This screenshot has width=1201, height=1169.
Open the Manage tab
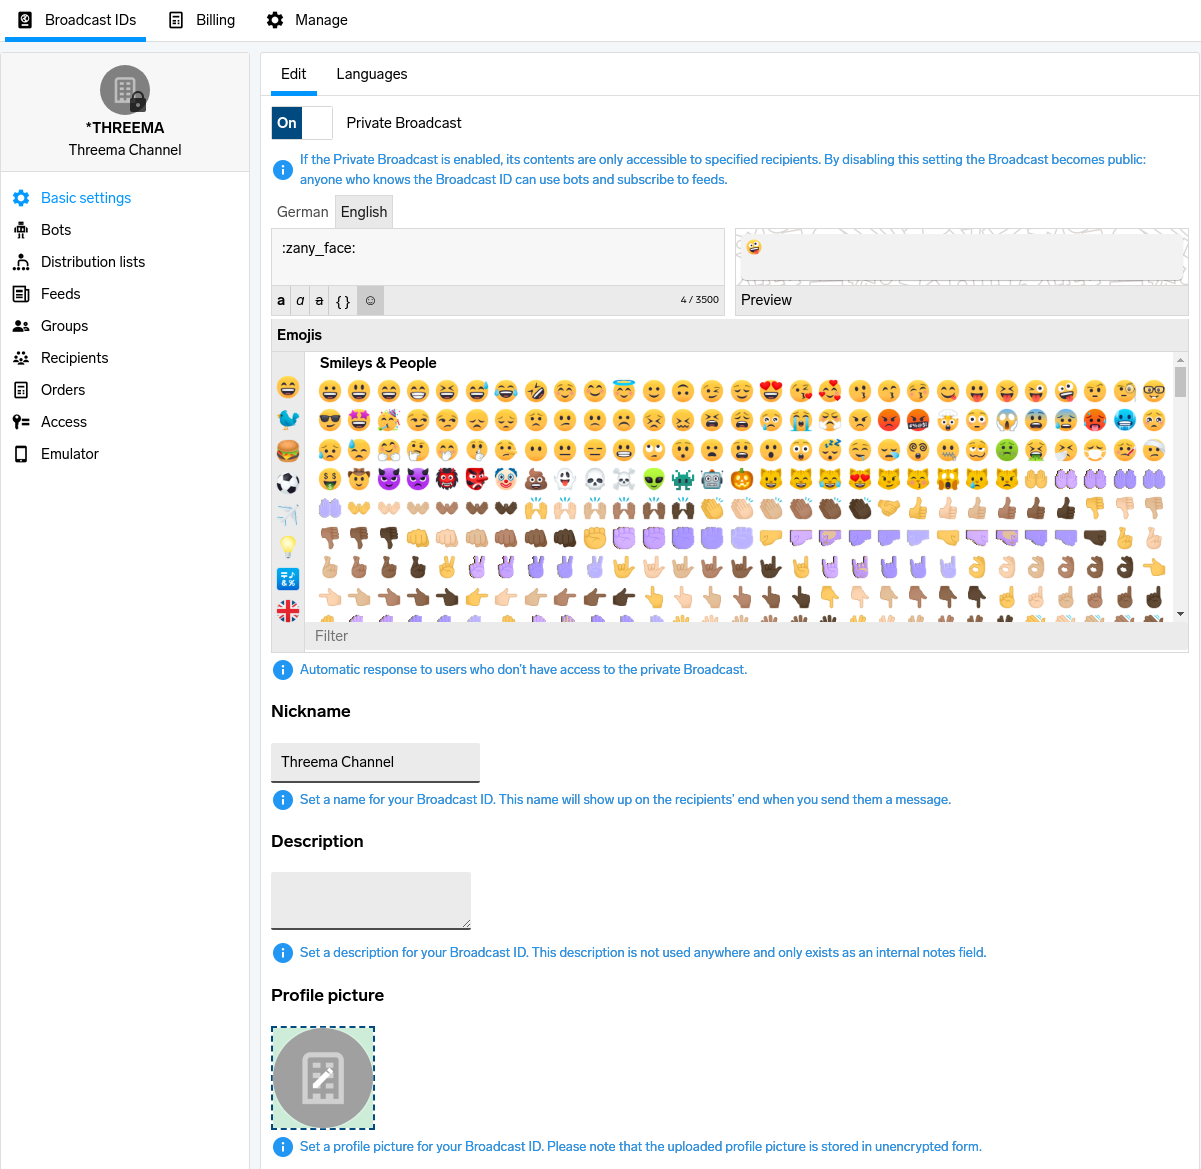tap(307, 20)
